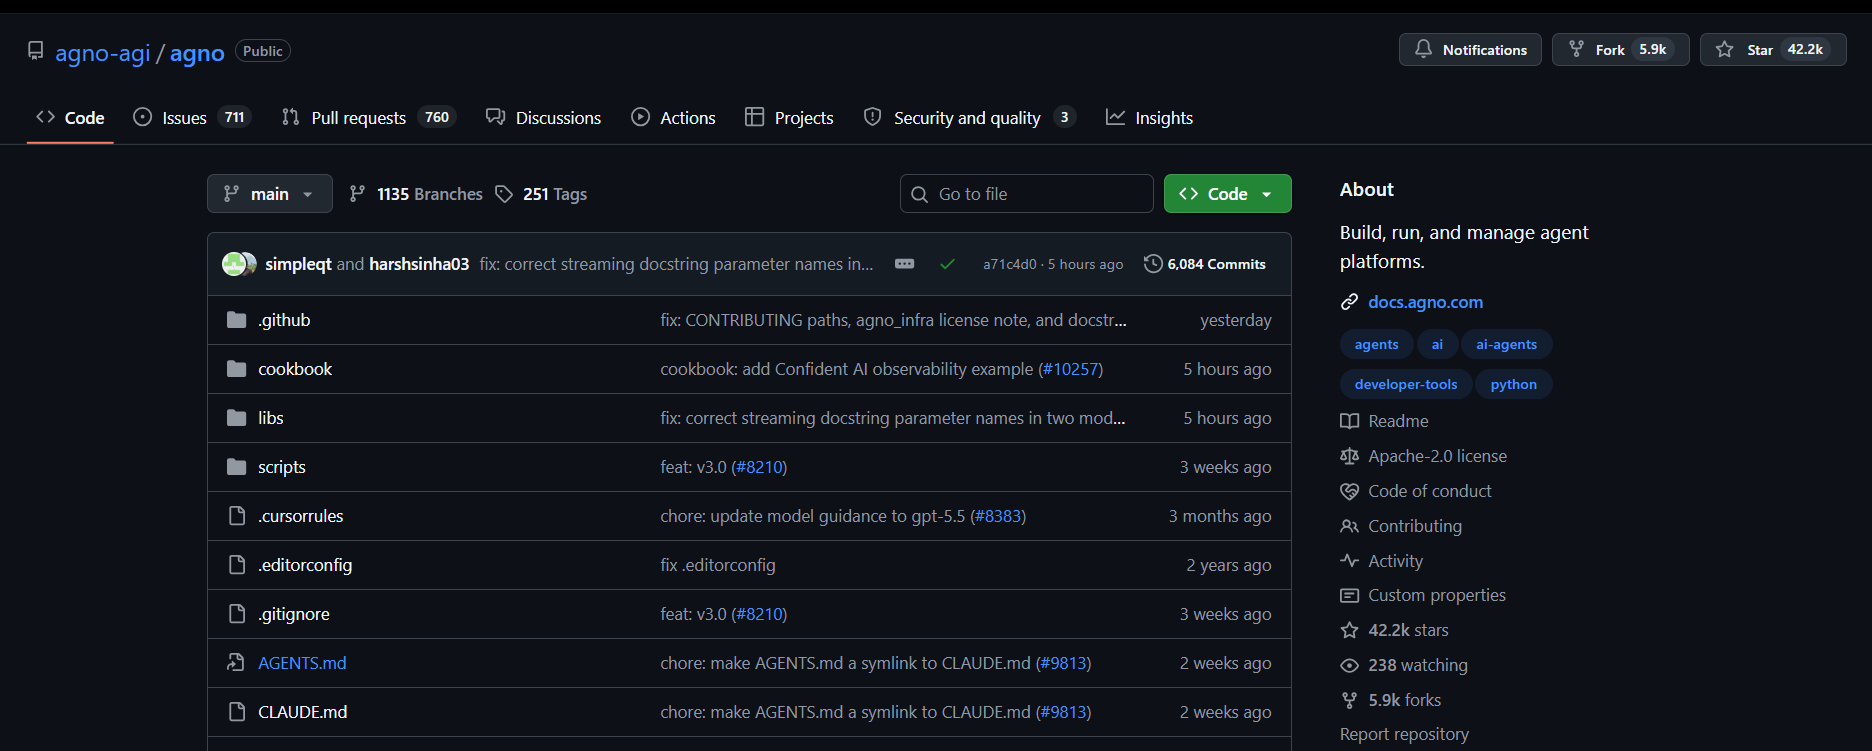Click the green commit status checkmark

(x=947, y=264)
